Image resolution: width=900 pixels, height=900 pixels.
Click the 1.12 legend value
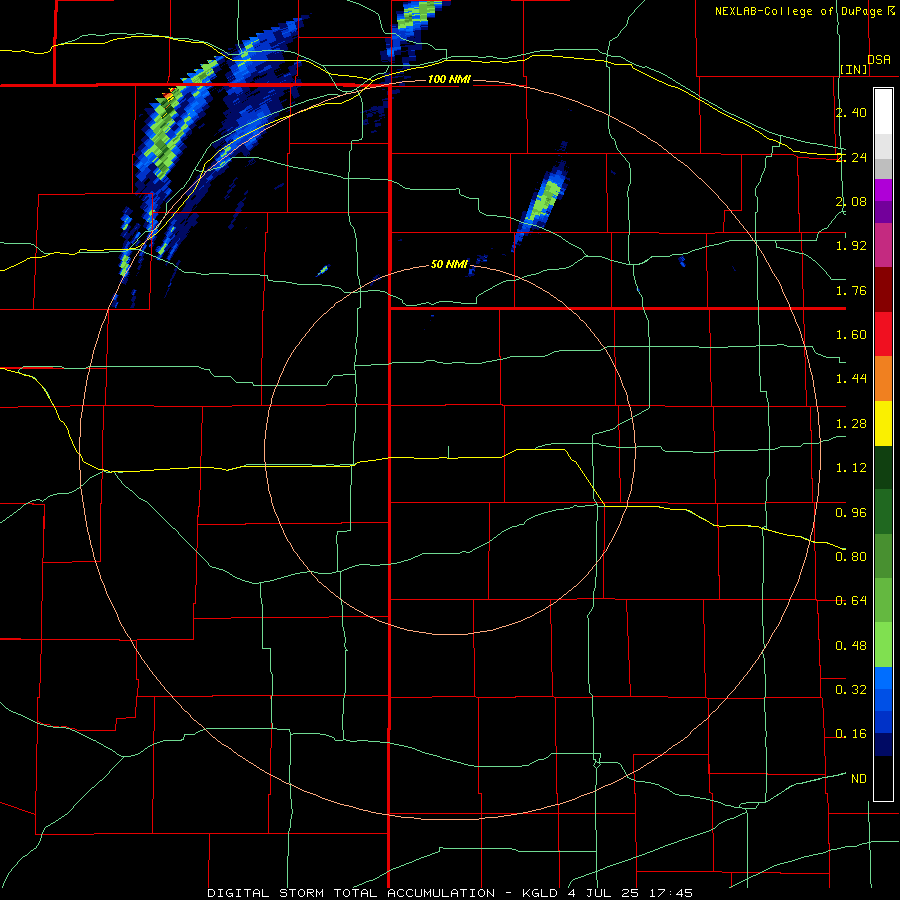[x=851, y=468]
